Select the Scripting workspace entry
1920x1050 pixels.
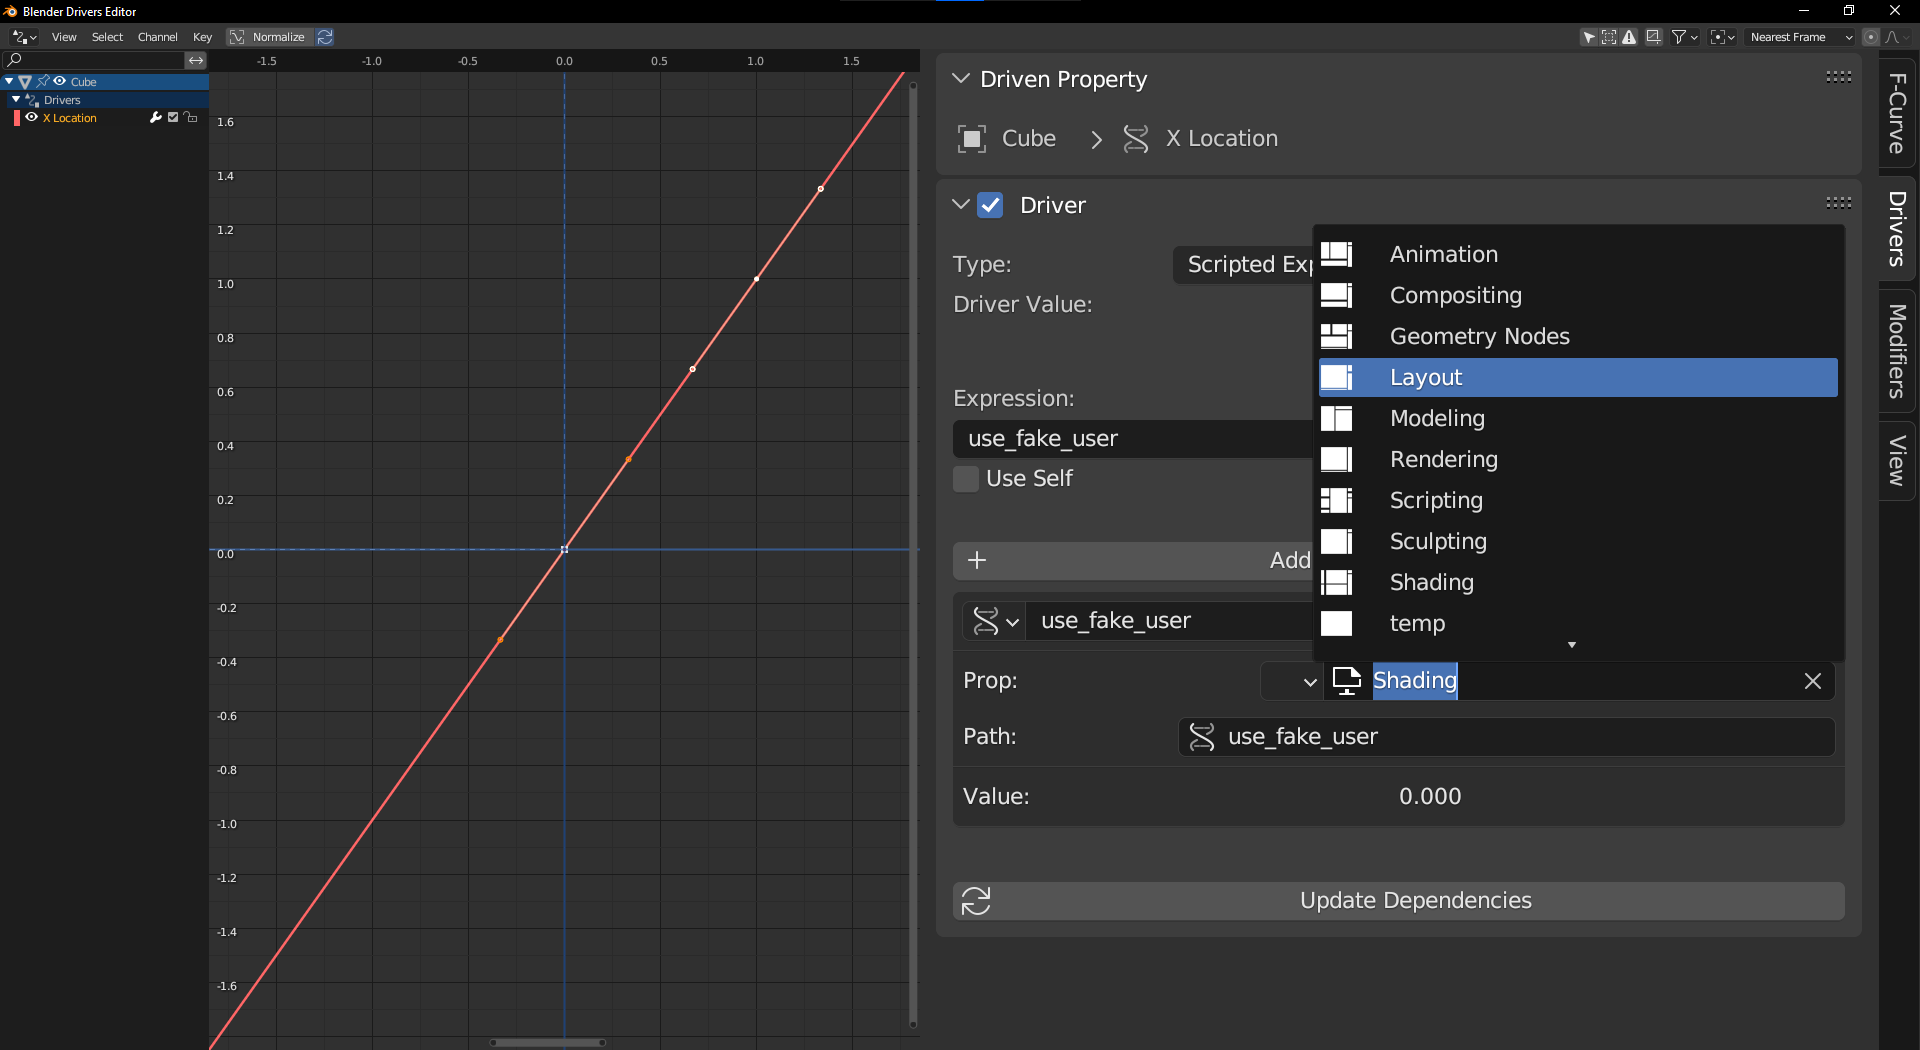(1578, 501)
